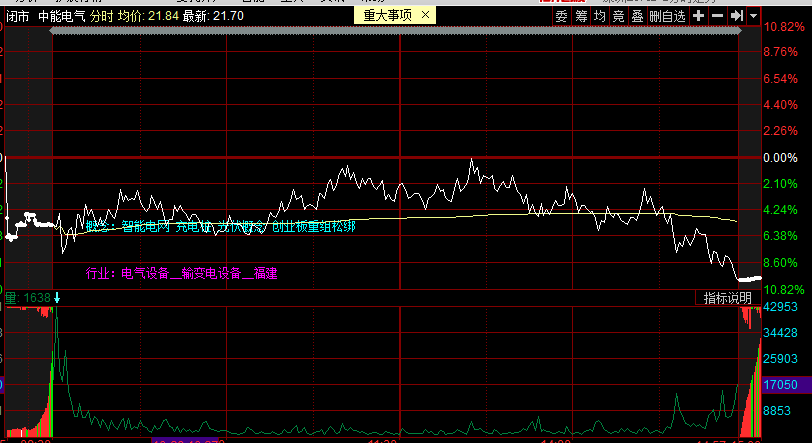
Task: Click the 委 order-book toolbar button
Action: point(562,16)
